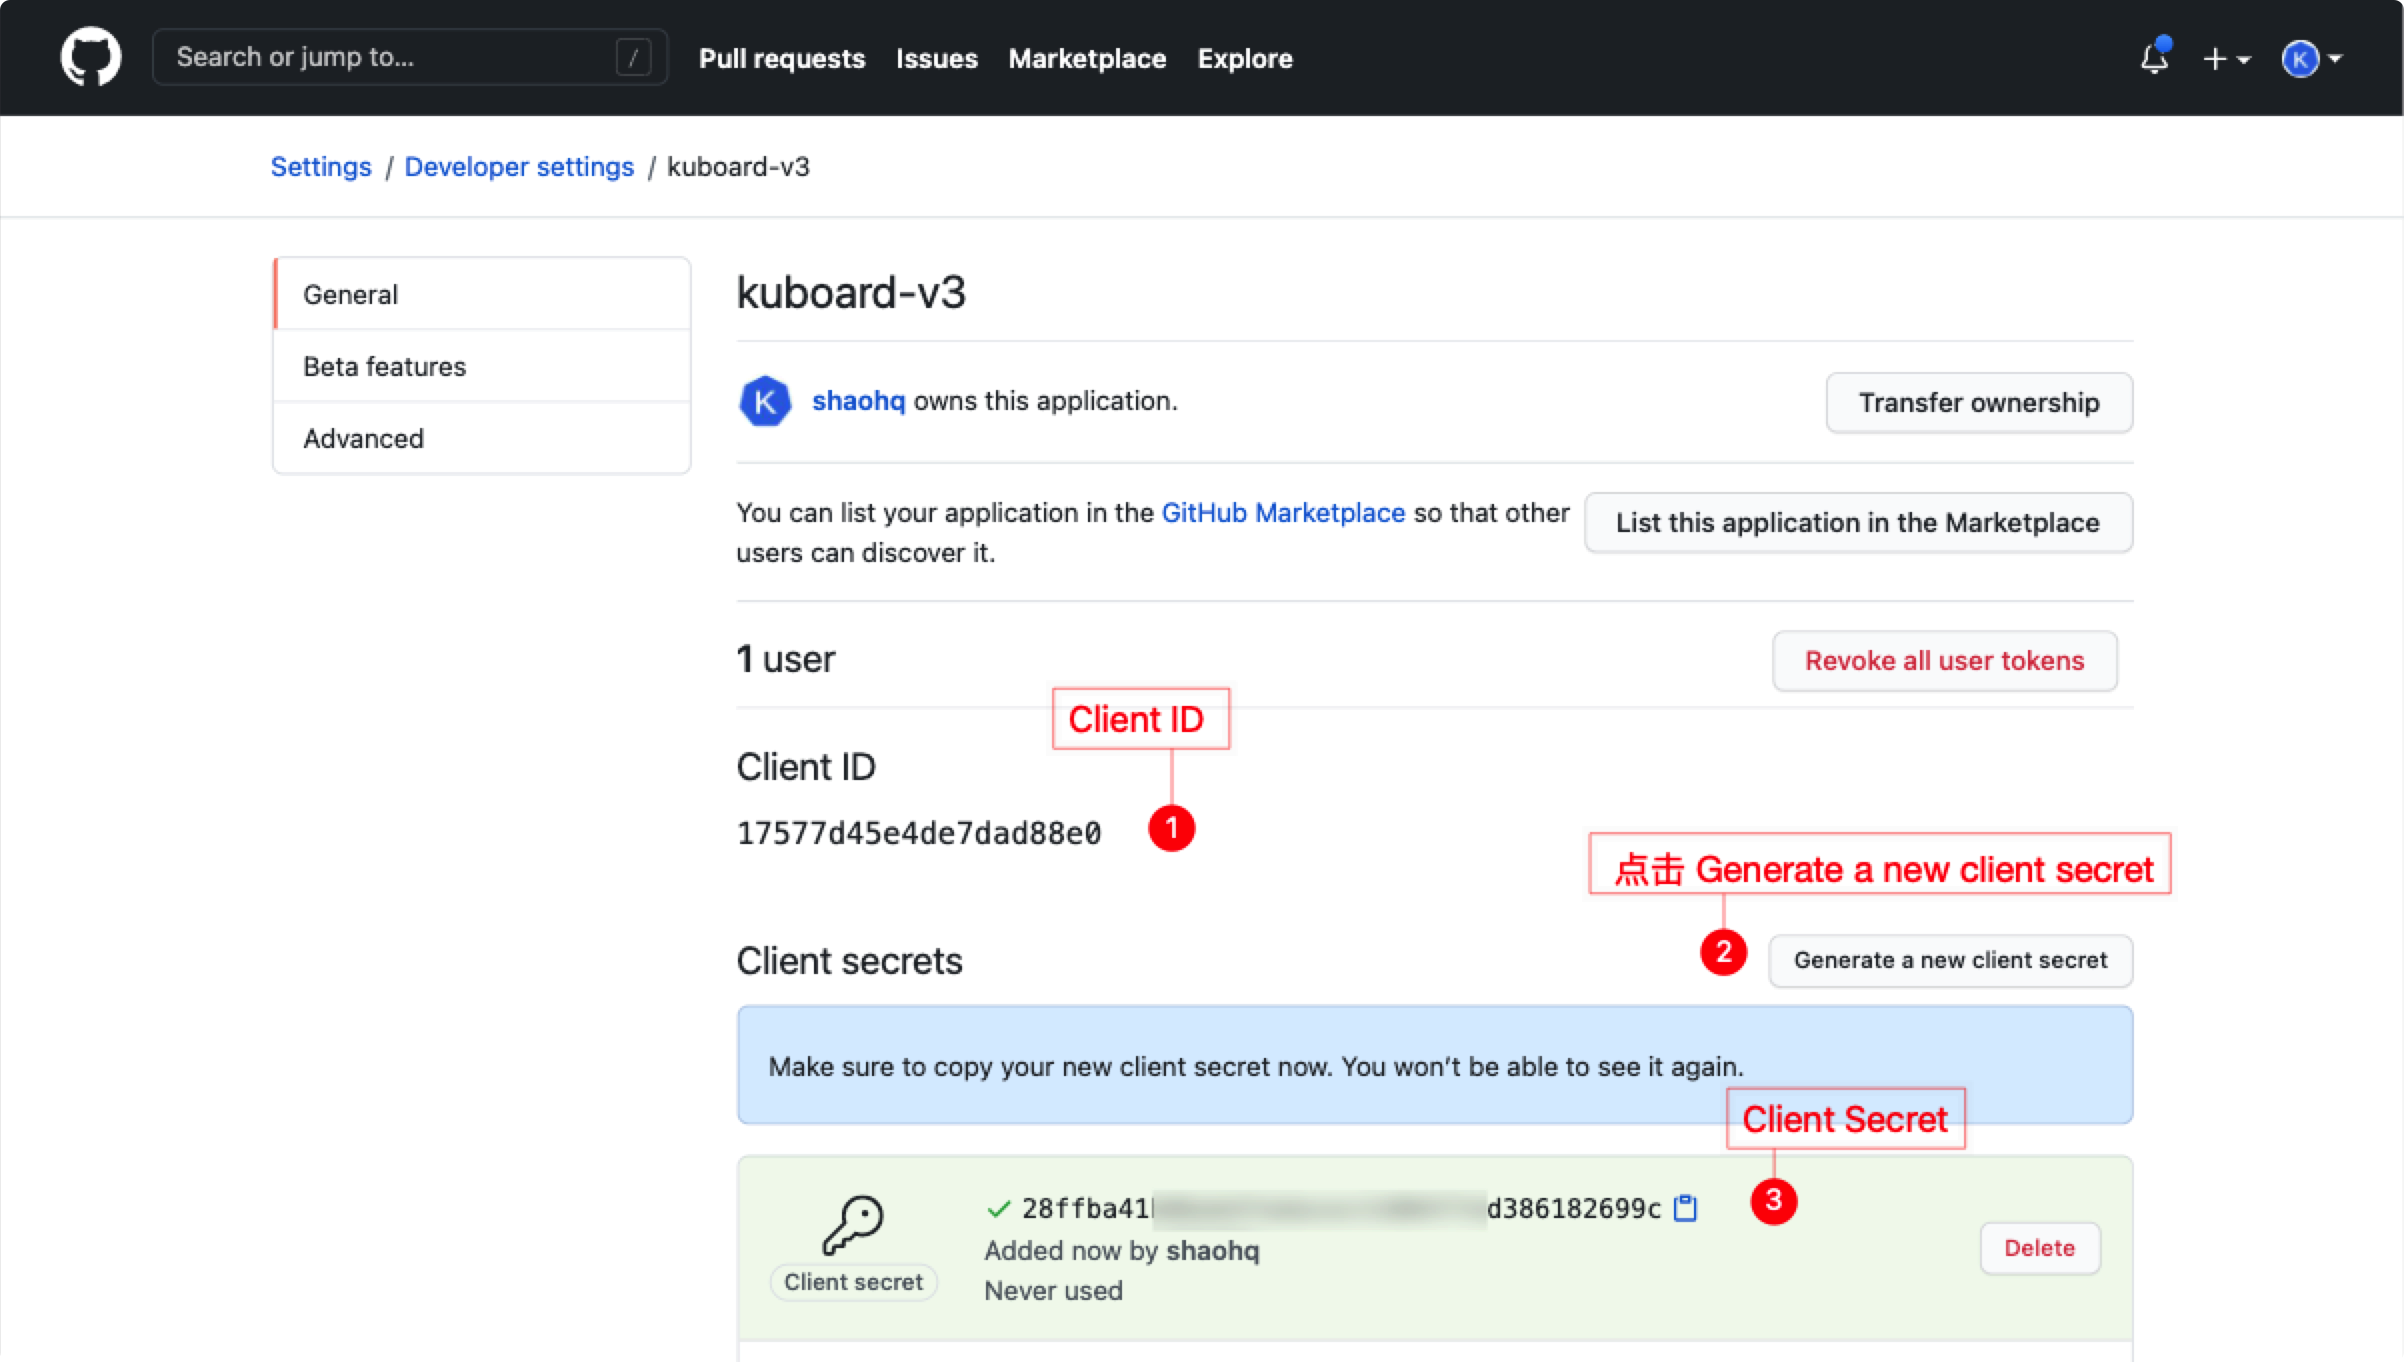This screenshot has height=1362, width=2404.
Task: Open the user profile avatar menu
Action: pos(2311,59)
